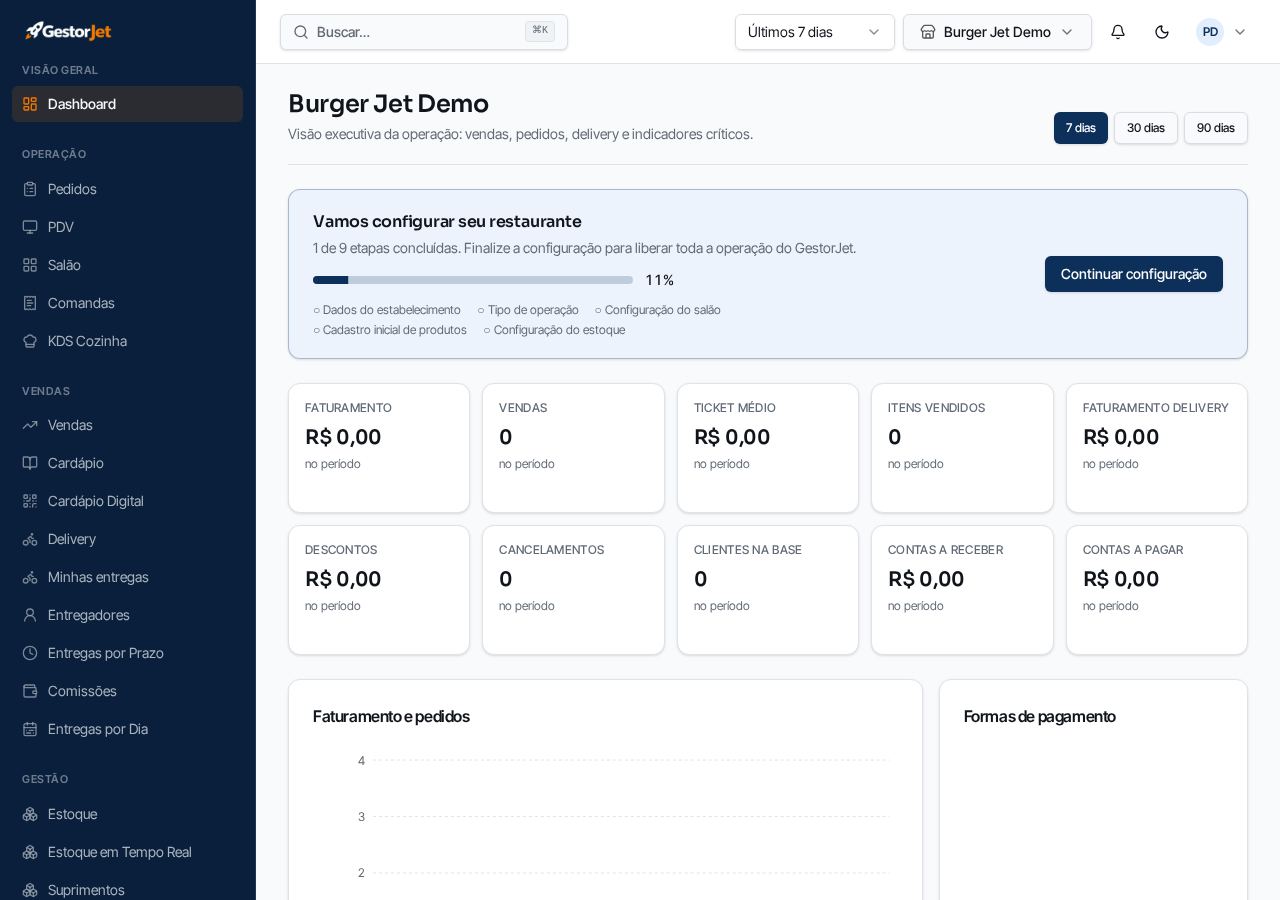
Task: Select the 7 dias period button
Action: (1081, 128)
